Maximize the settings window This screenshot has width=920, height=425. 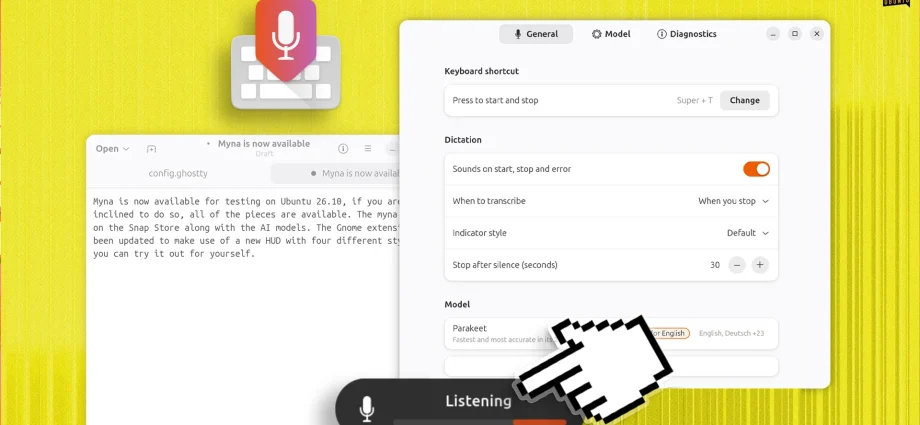click(795, 34)
